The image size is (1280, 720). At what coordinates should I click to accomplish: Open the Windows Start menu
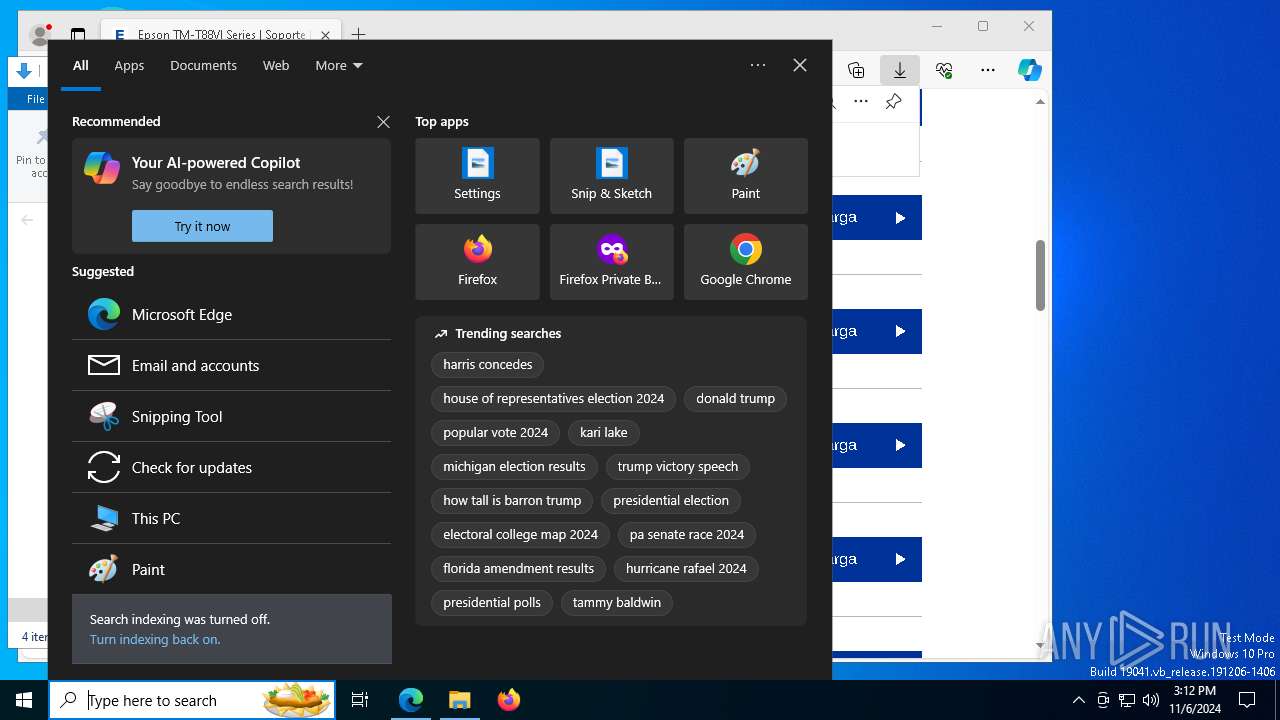coord(24,700)
